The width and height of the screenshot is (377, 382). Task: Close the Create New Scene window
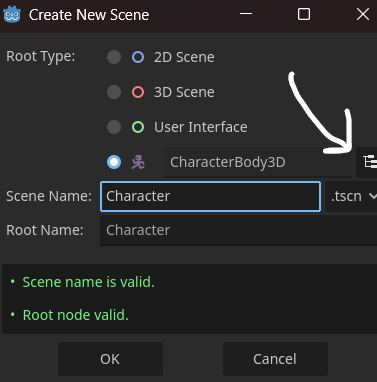click(363, 14)
